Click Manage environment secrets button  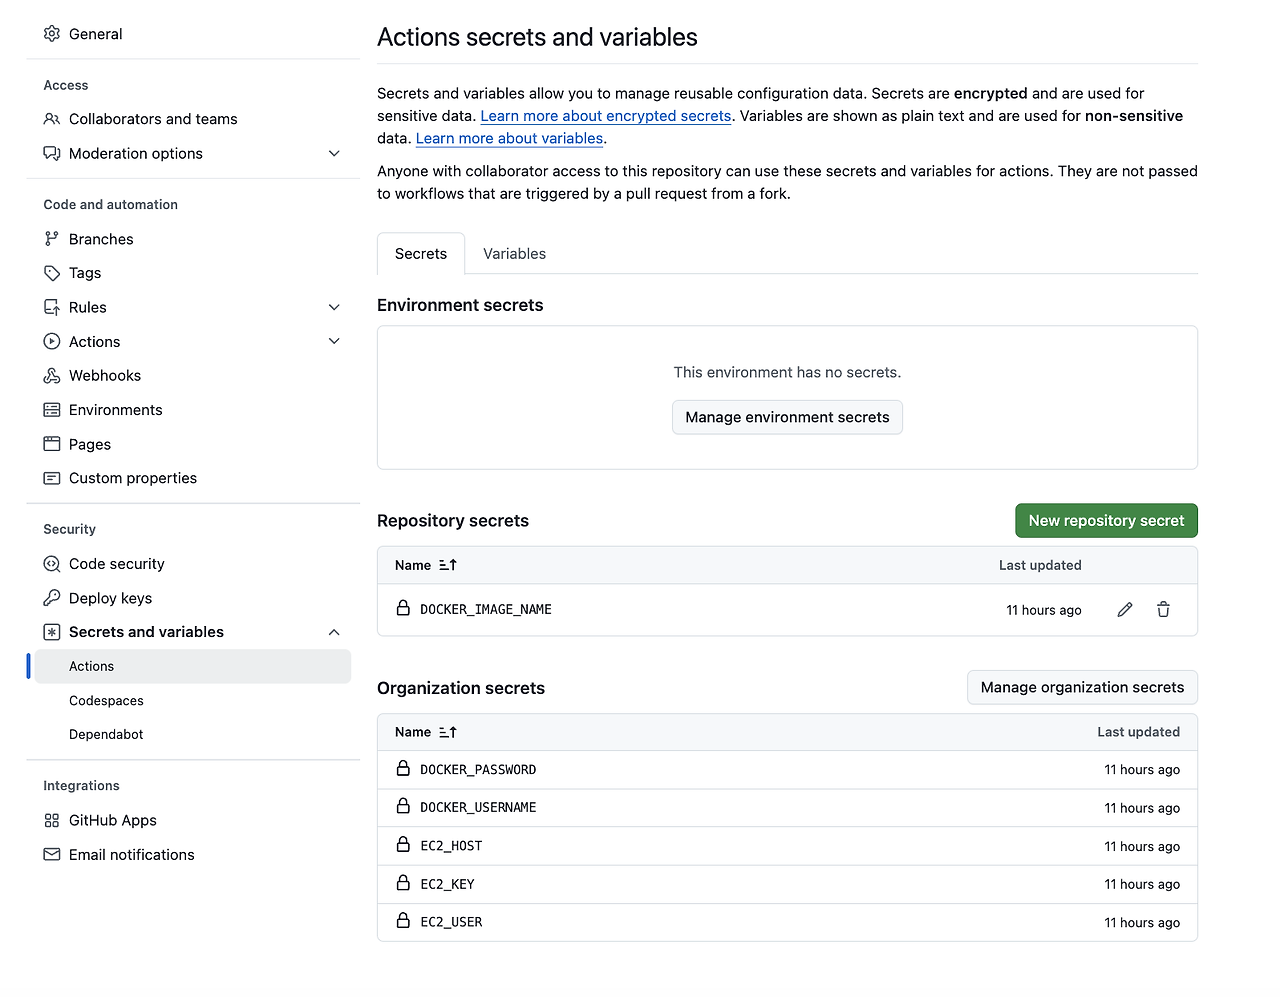(x=787, y=418)
